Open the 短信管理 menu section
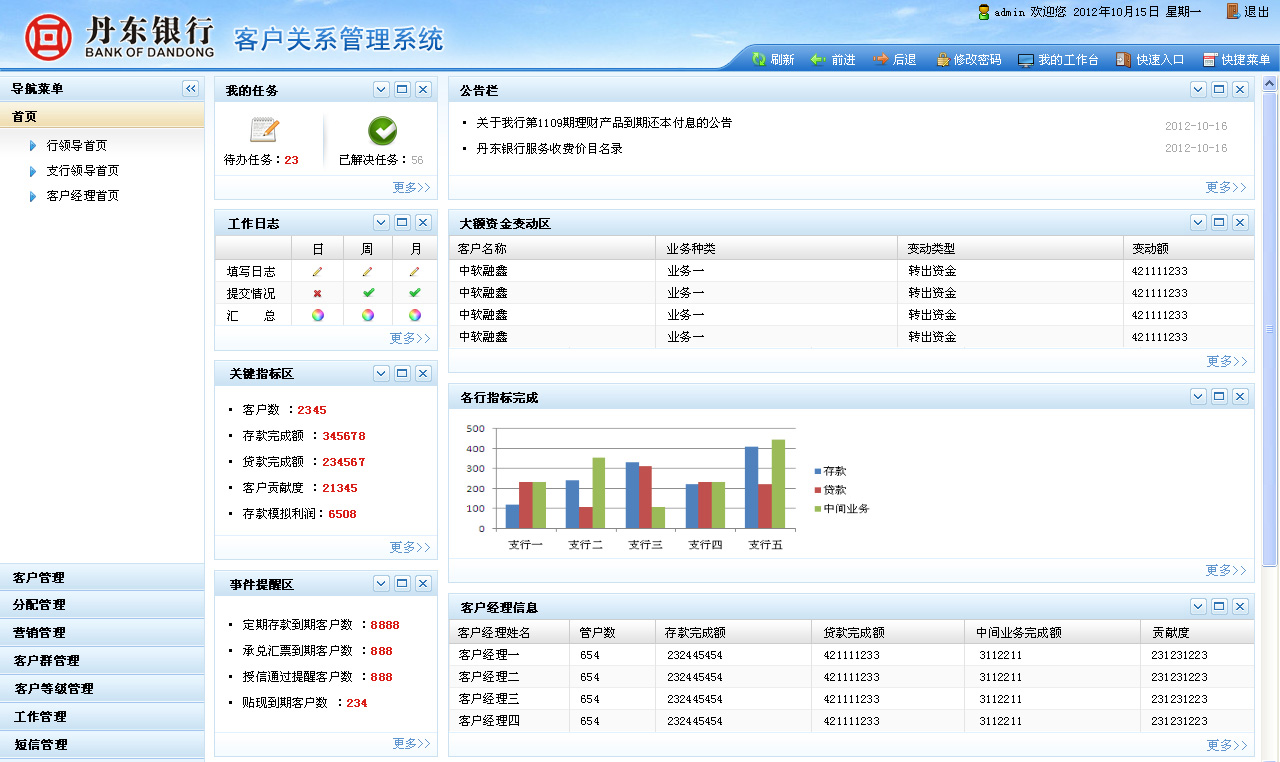Image resolution: width=1280 pixels, height=762 pixels. (40, 745)
